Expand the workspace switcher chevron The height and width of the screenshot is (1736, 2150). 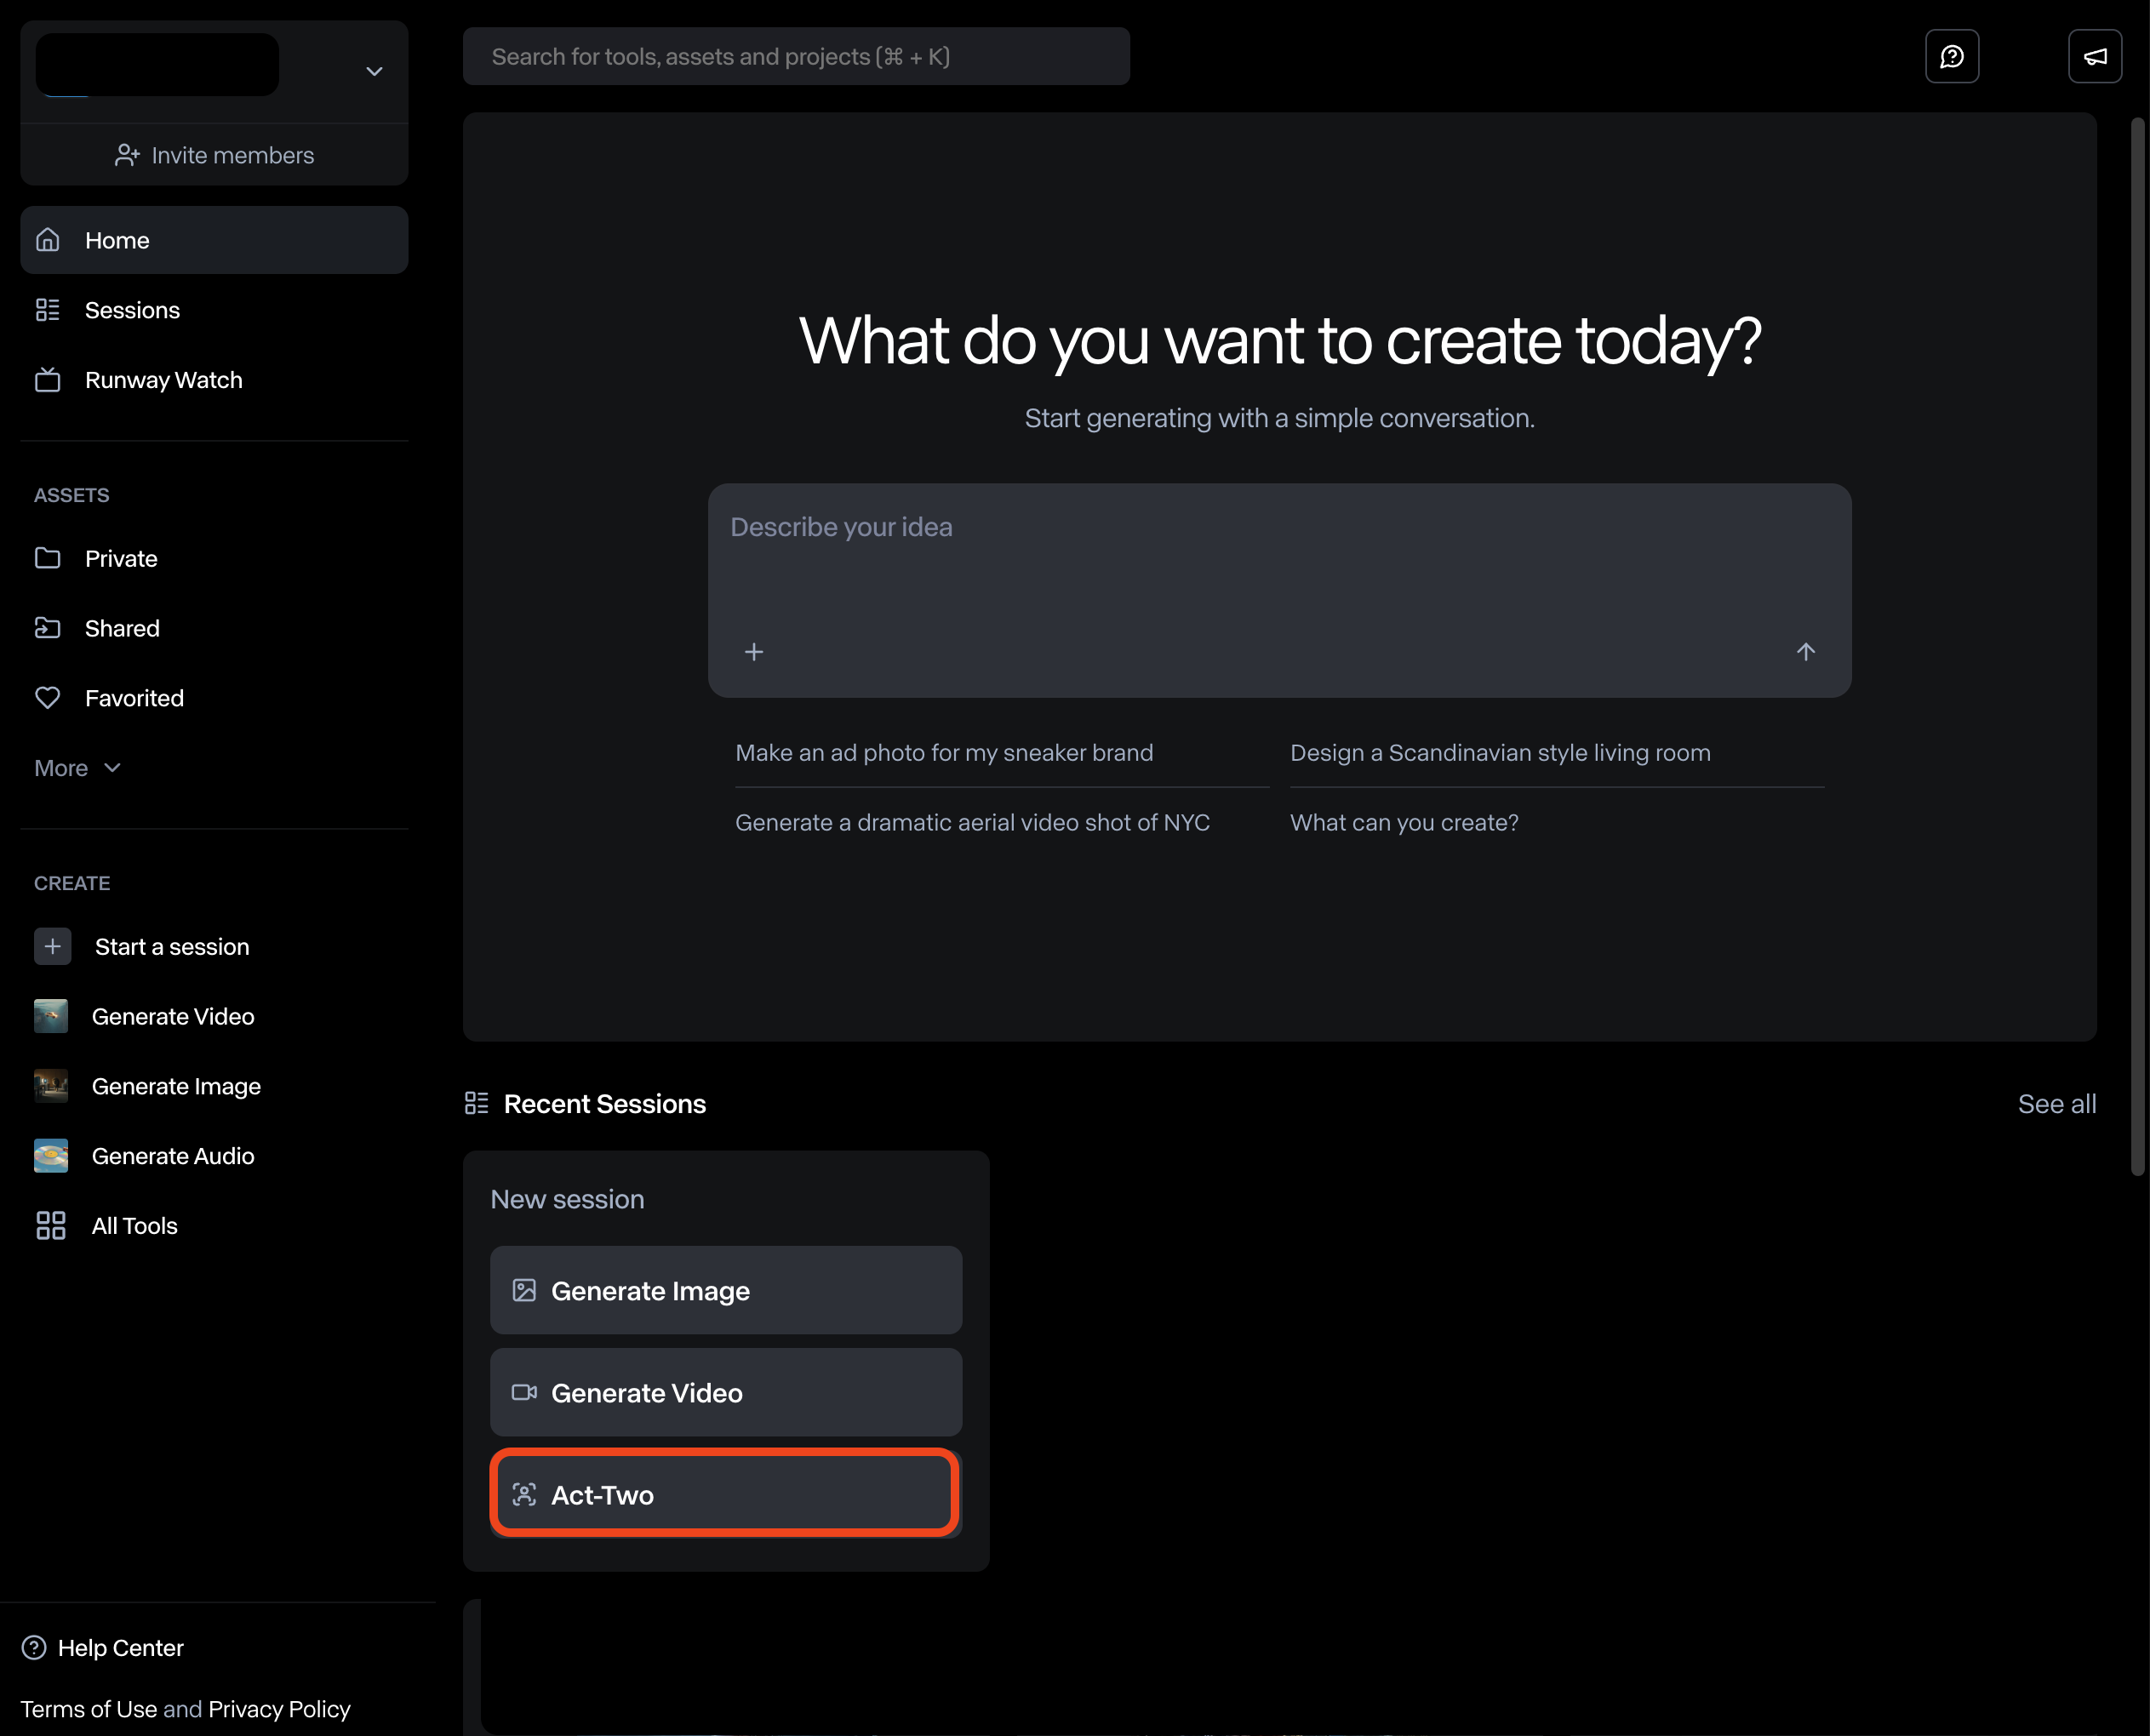[374, 71]
